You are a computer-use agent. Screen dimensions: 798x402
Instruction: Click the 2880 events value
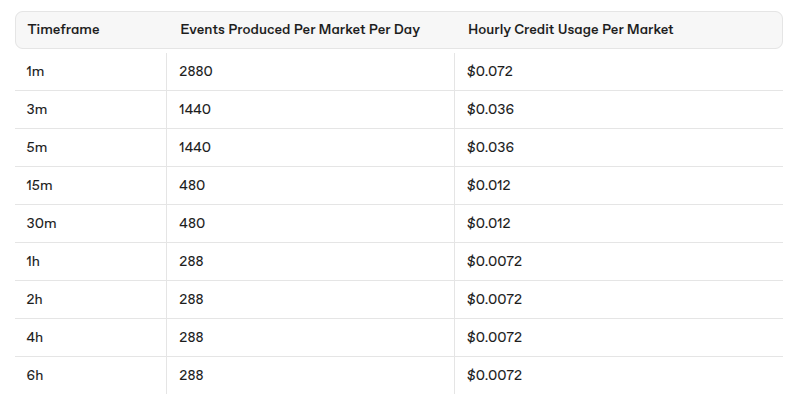pyautogui.click(x=197, y=72)
